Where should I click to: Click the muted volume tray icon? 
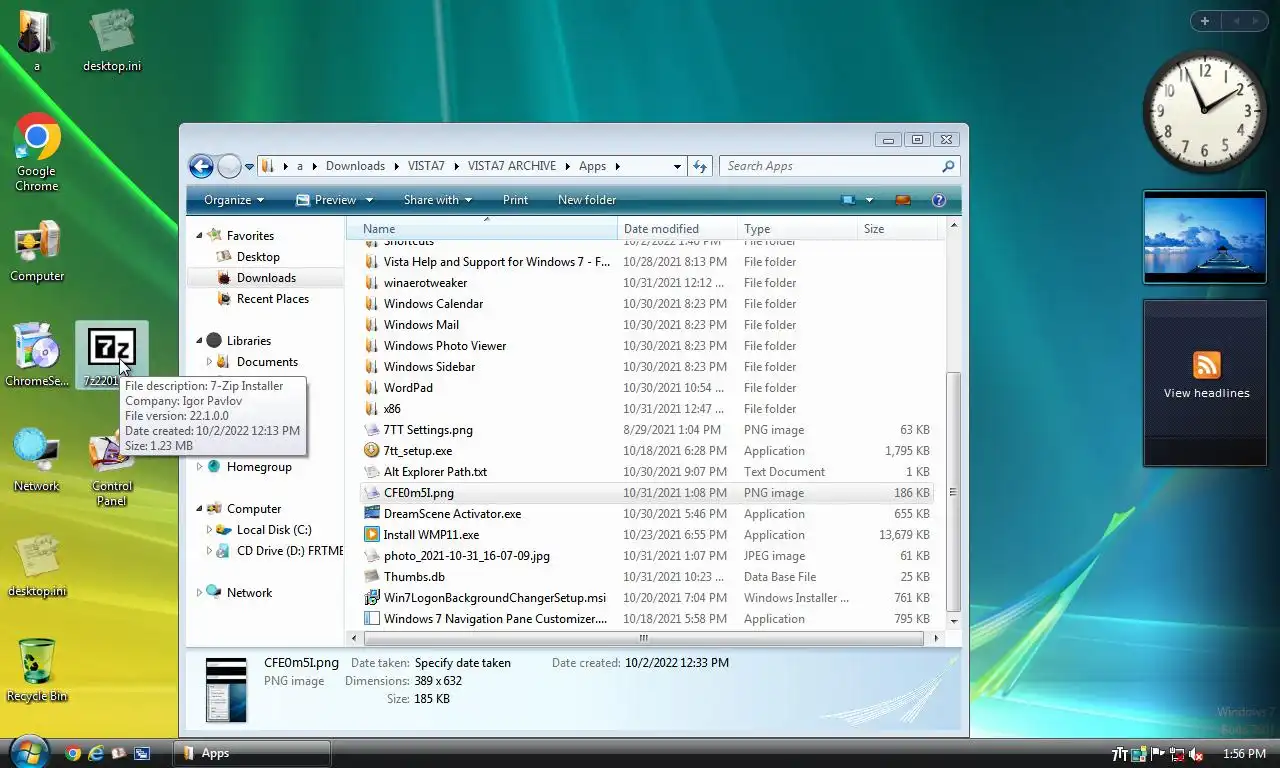1196,754
